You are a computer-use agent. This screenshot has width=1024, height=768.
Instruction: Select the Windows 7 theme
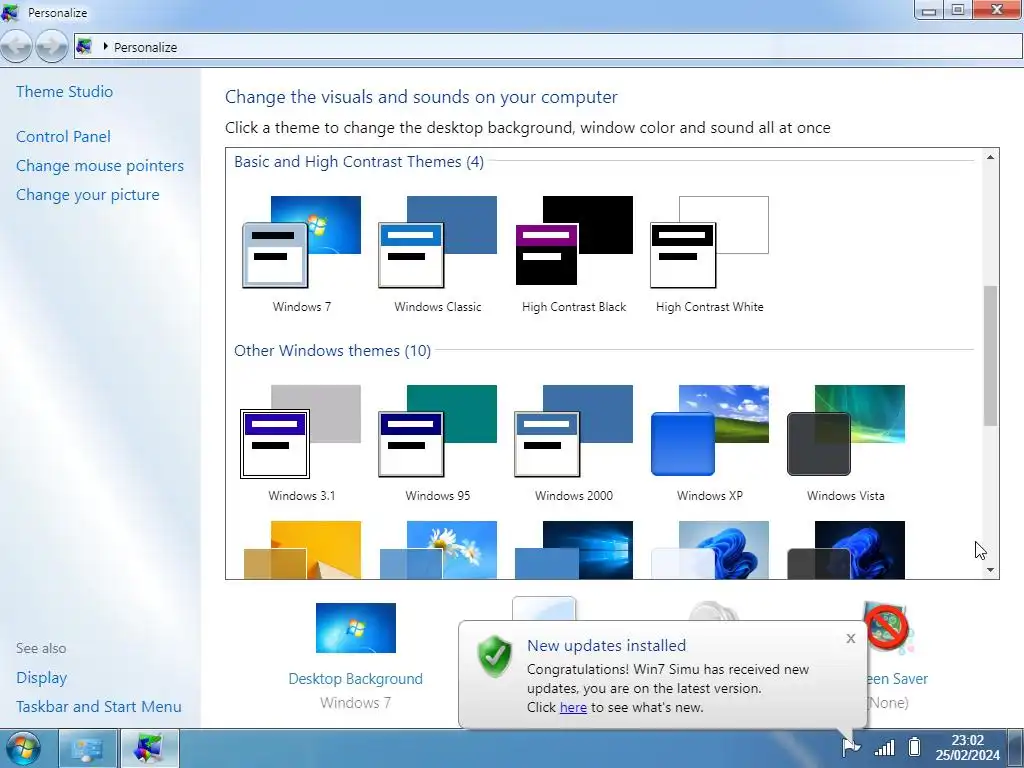click(x=302, y=255)
